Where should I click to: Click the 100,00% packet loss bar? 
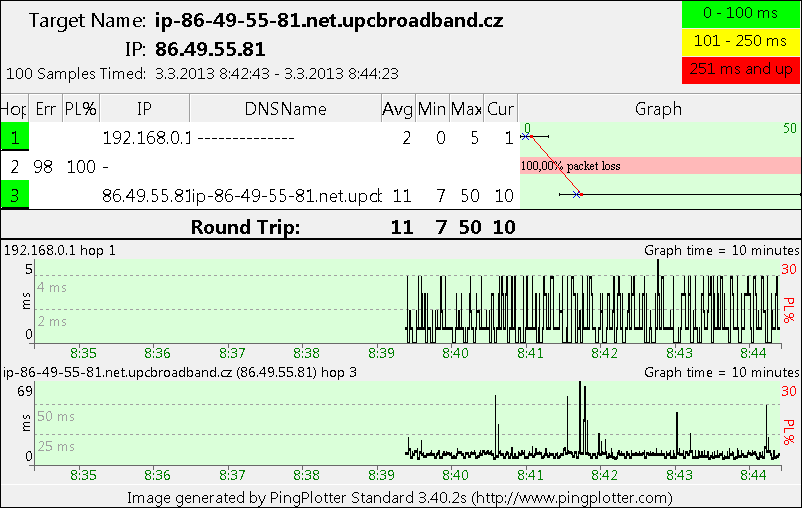[660, 166]
